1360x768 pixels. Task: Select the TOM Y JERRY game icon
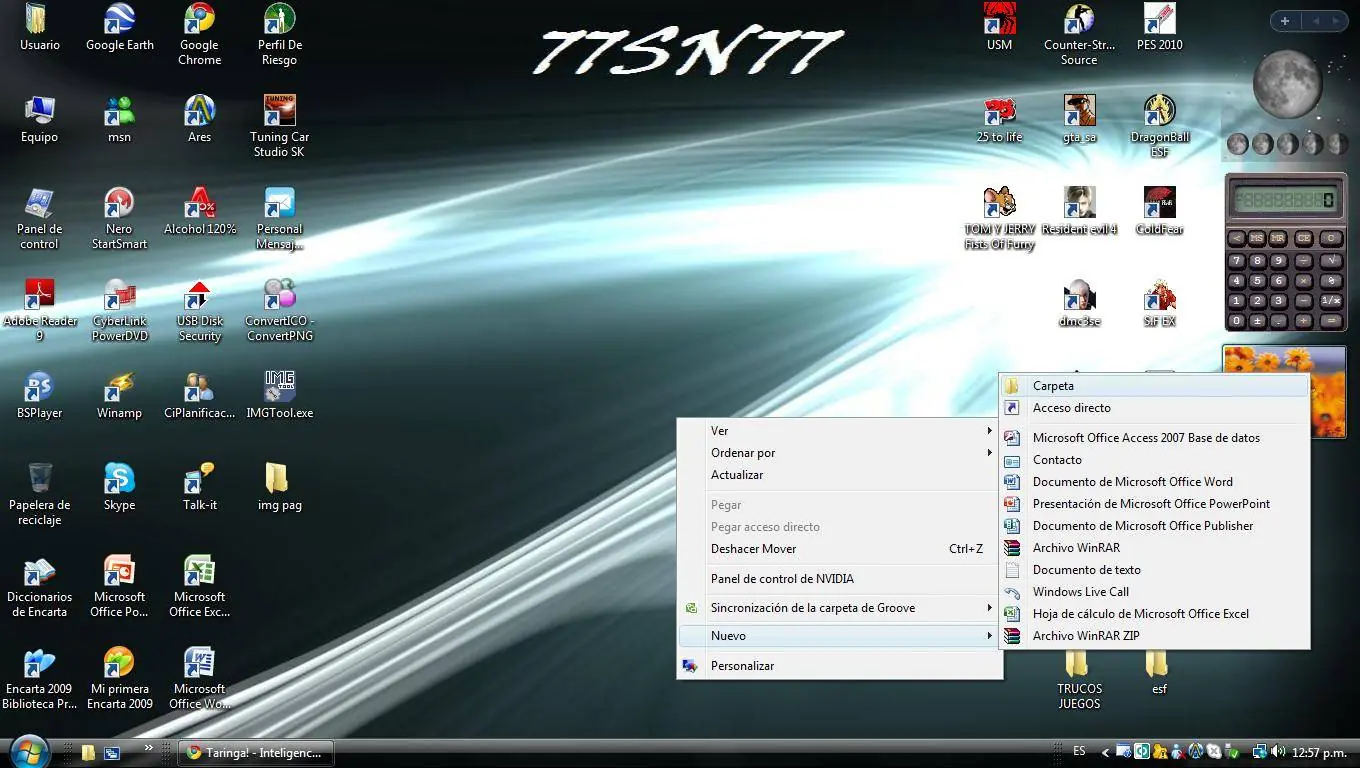coord(999,218)
